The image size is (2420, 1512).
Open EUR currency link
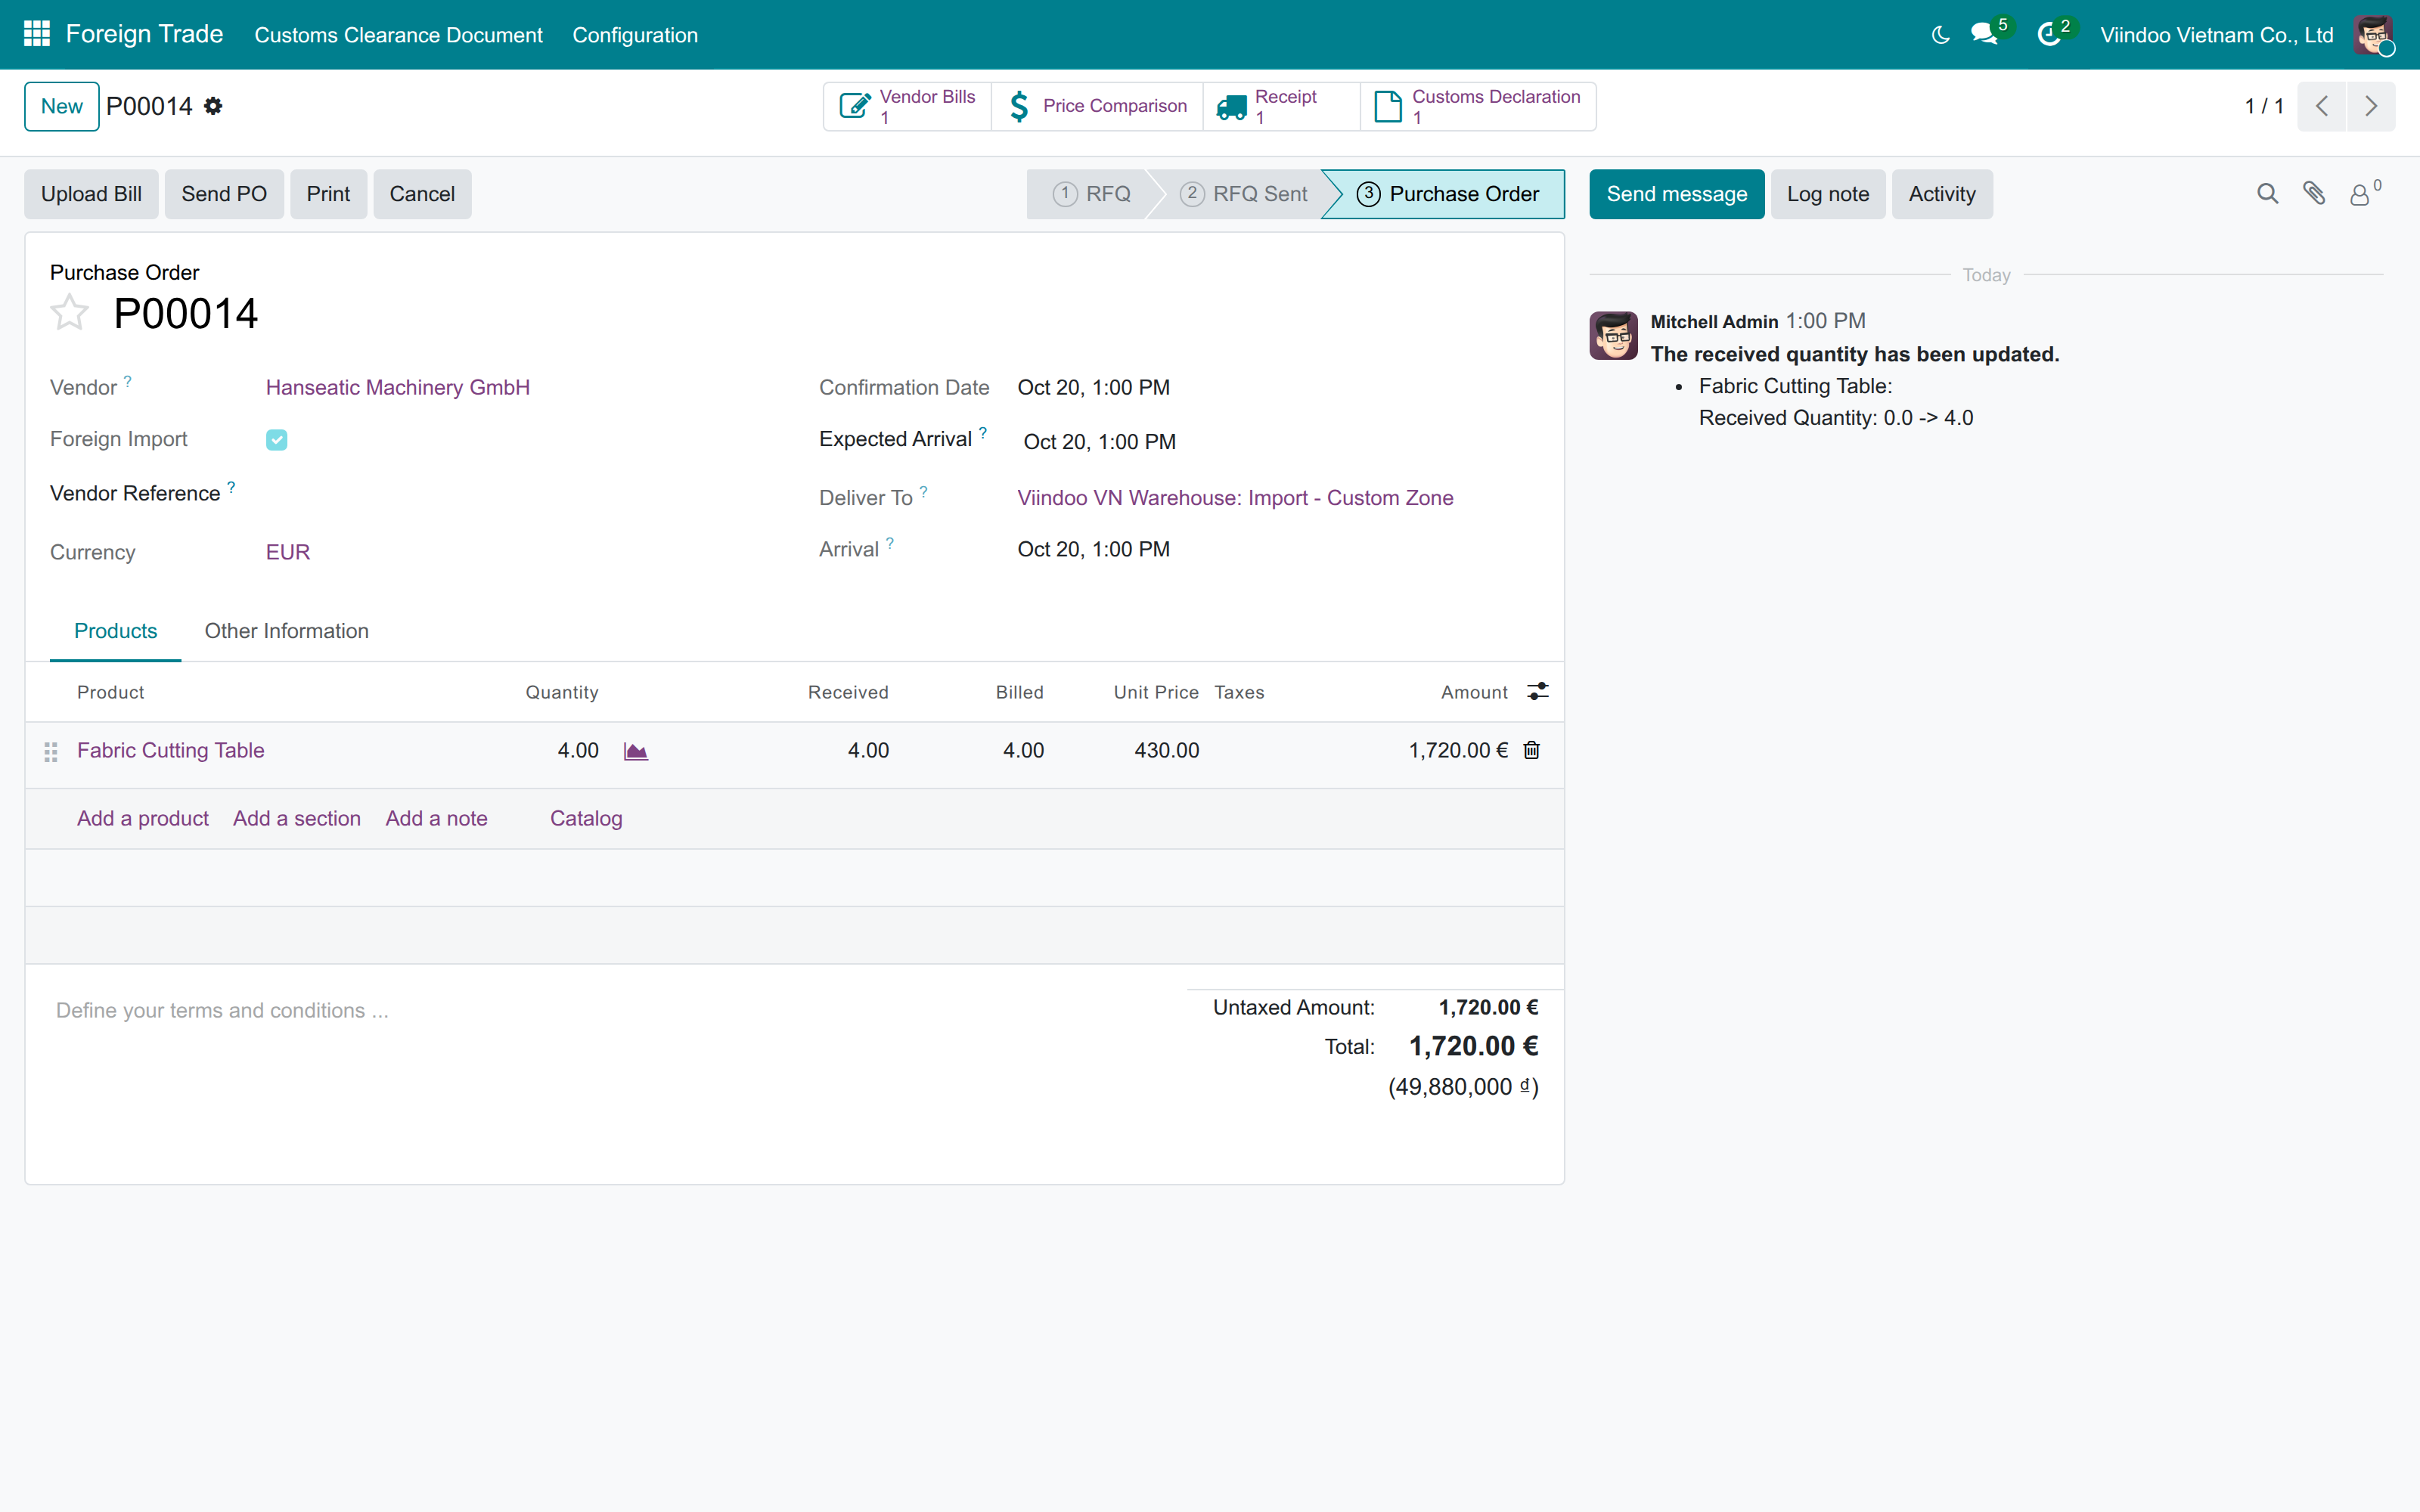tap(288, 552)
